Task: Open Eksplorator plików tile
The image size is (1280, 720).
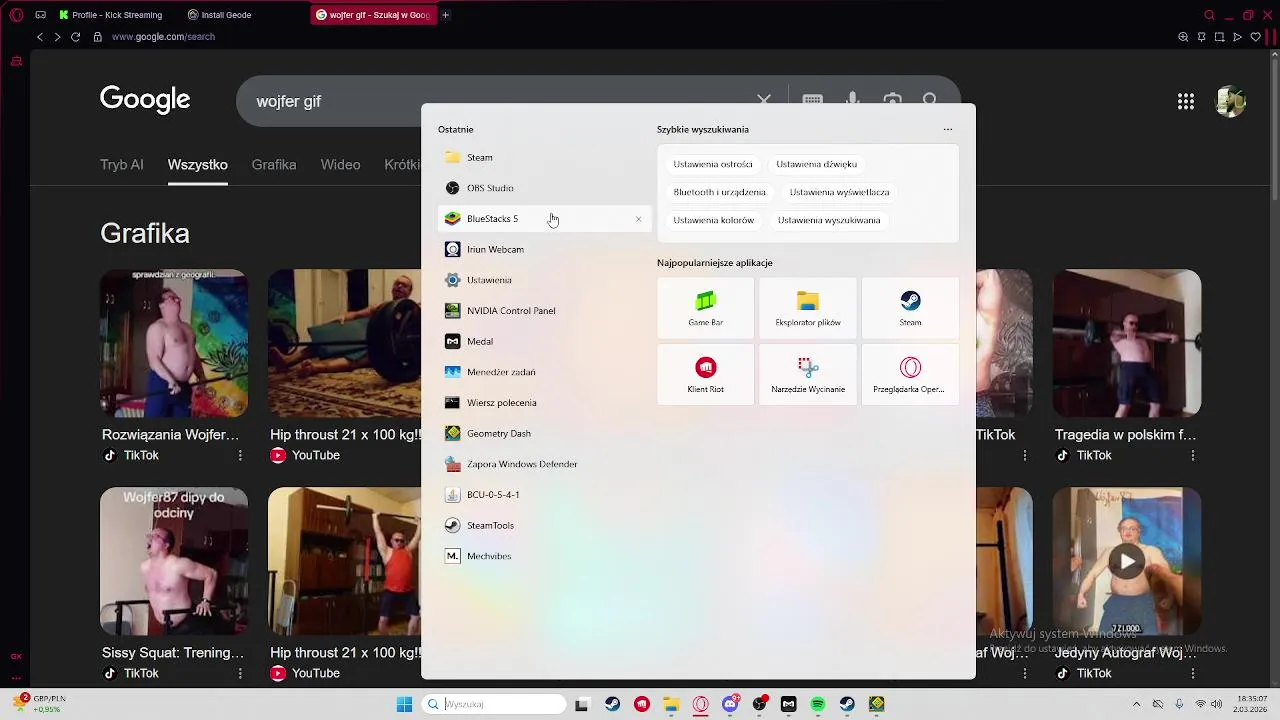Action: (808, 308)
